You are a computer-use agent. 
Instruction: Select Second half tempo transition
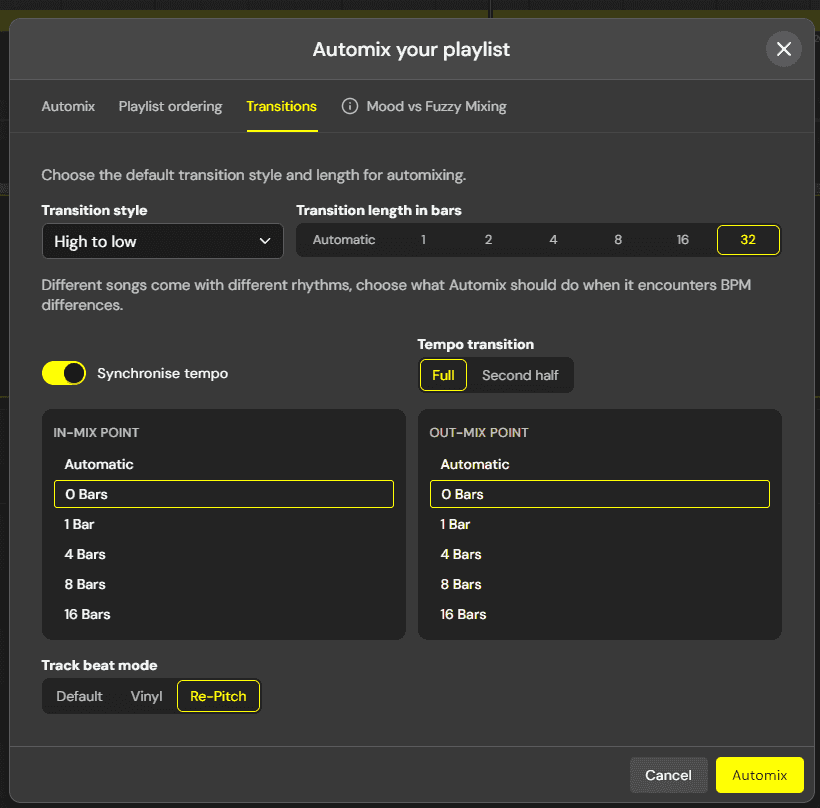tap(520, 375)
